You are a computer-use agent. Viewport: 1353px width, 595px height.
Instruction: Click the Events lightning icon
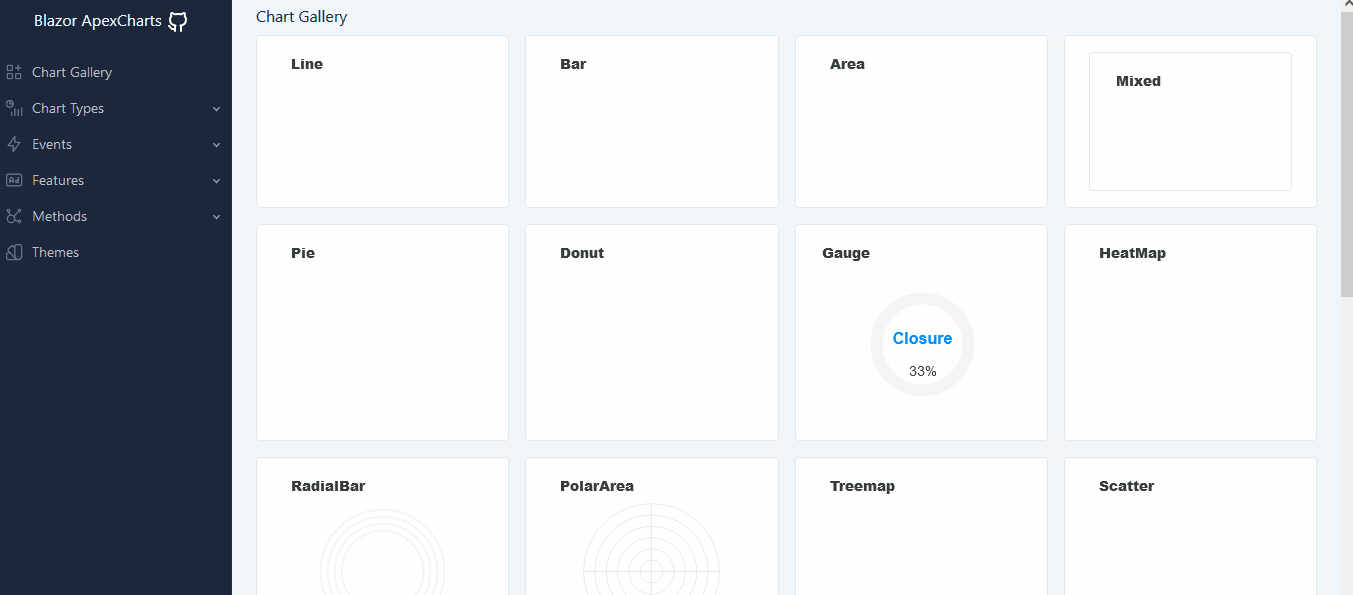point(13,143)
